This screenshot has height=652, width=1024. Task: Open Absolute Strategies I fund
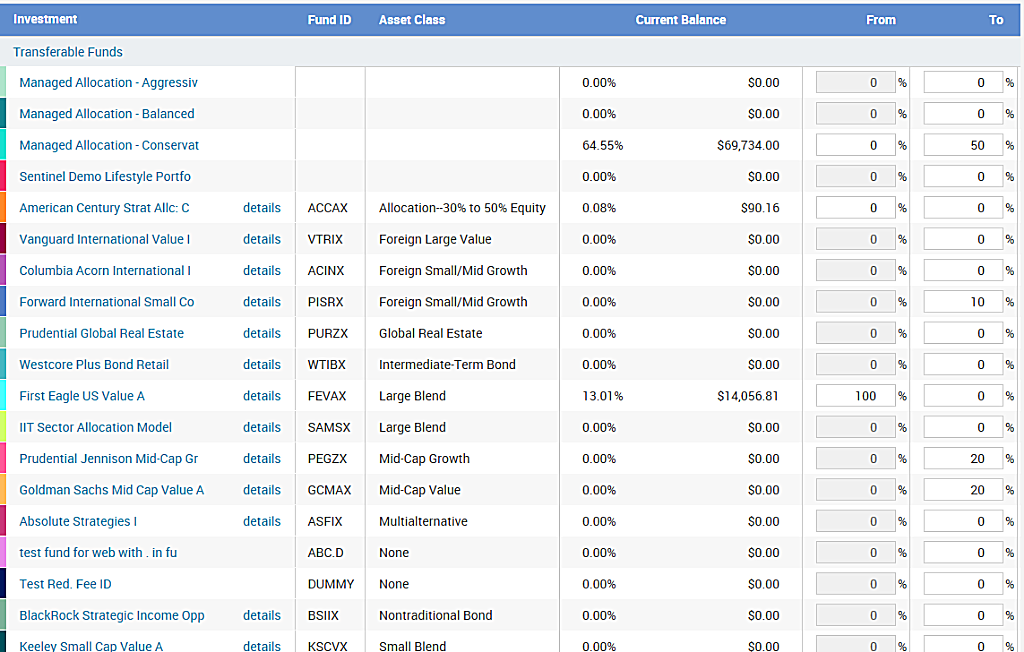click(x=78, y=521)
